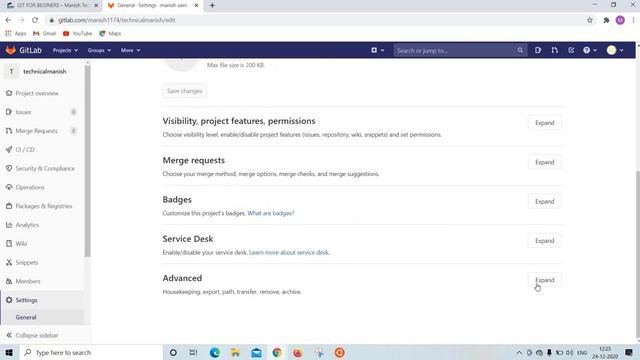Click the Windows taskbar search box
The height and width of the screenshot is (360, 640).
click(91, 353)
